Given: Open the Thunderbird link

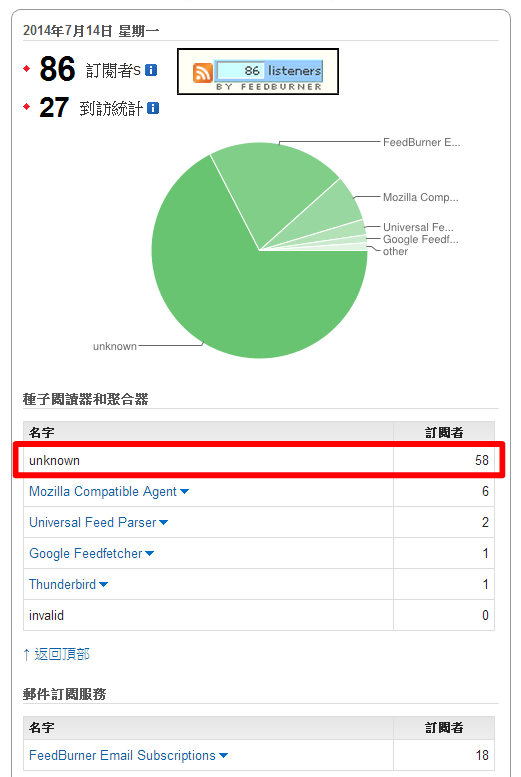Looking at the screenshot, I should pyautogui.click(x=62, y=585).
